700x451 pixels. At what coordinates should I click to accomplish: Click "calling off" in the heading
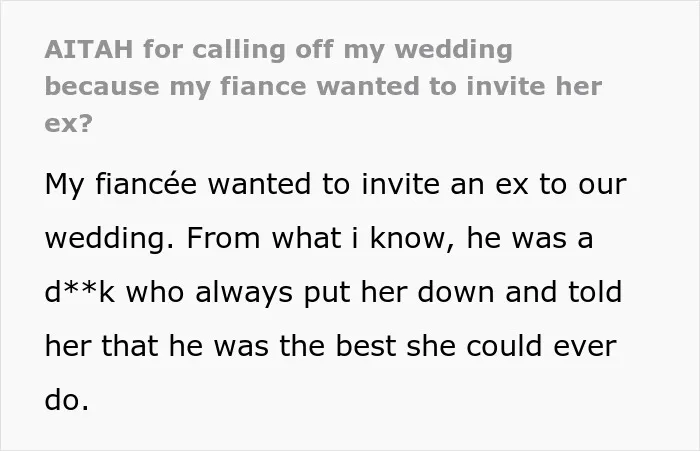262,50
